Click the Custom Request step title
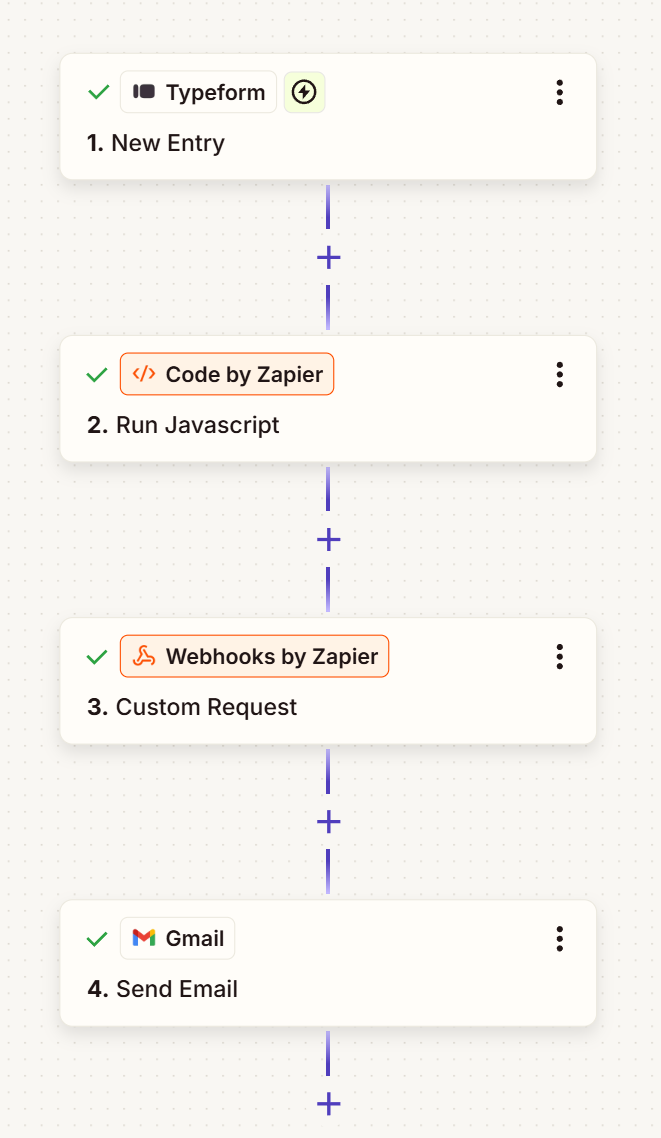 207,707
